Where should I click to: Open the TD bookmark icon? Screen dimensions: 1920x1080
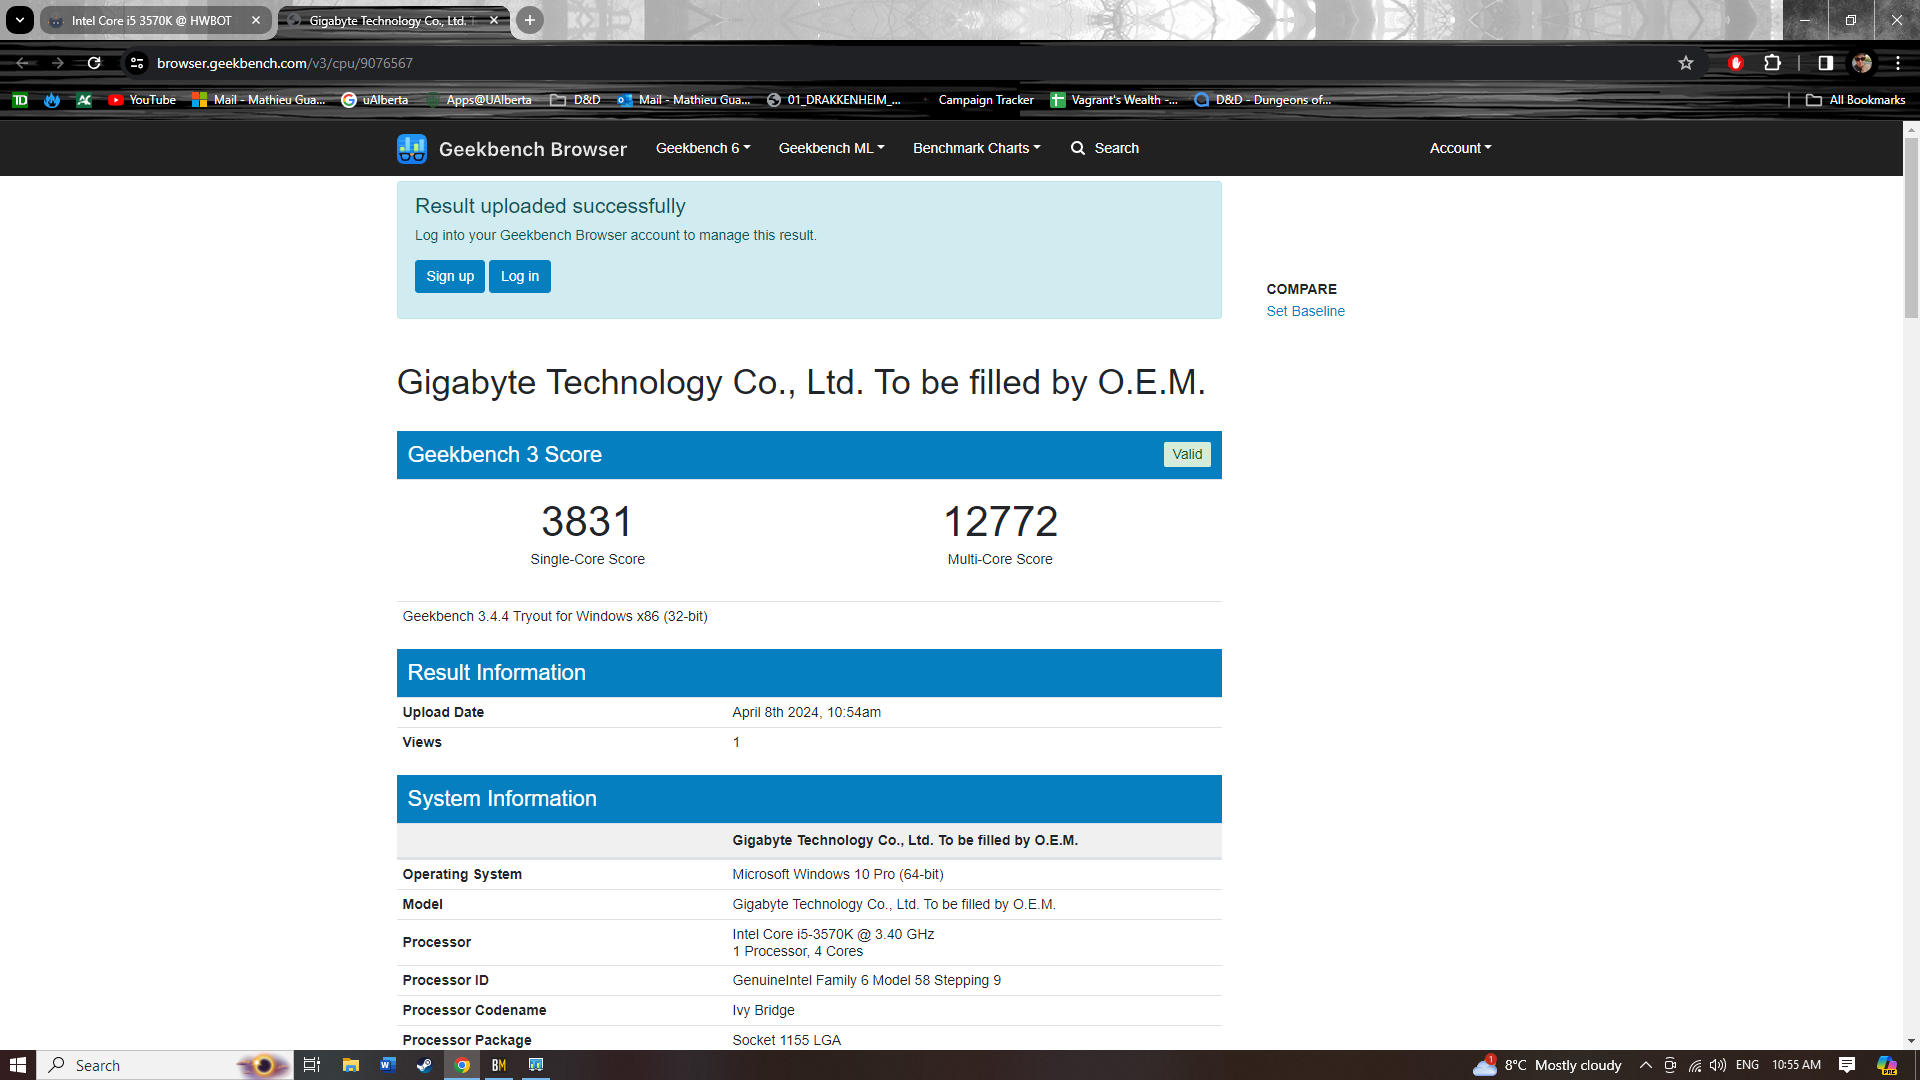click(20, 100)
